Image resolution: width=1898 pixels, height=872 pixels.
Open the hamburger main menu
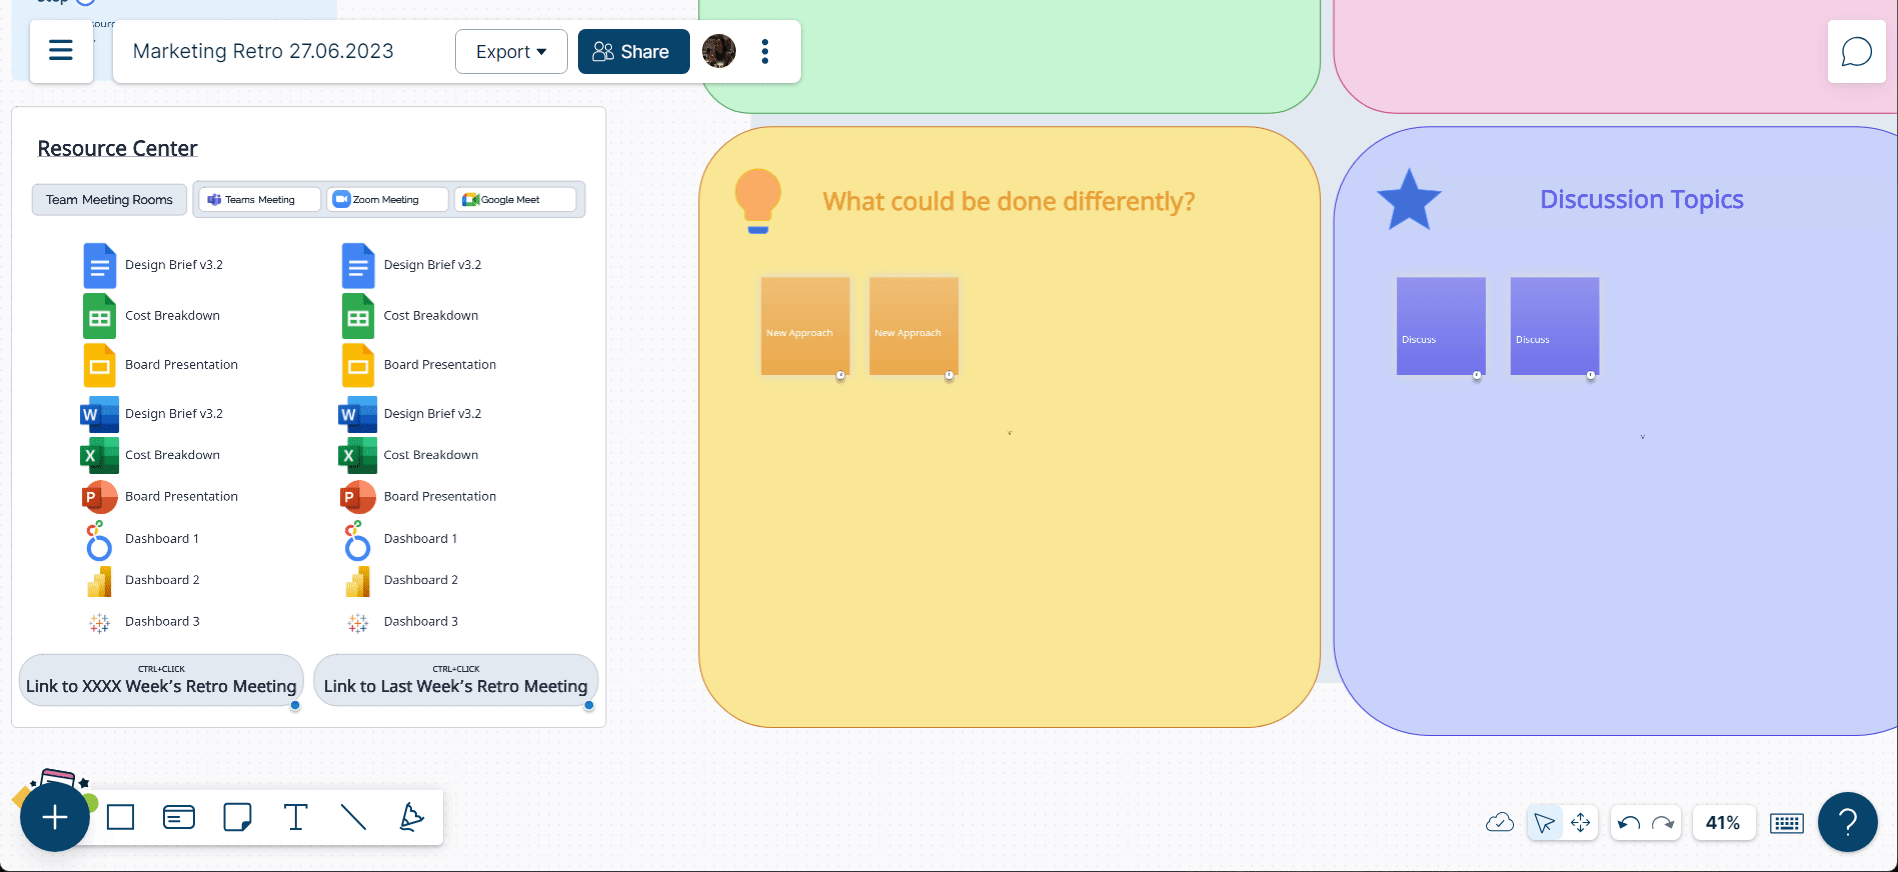click(61, 50)
